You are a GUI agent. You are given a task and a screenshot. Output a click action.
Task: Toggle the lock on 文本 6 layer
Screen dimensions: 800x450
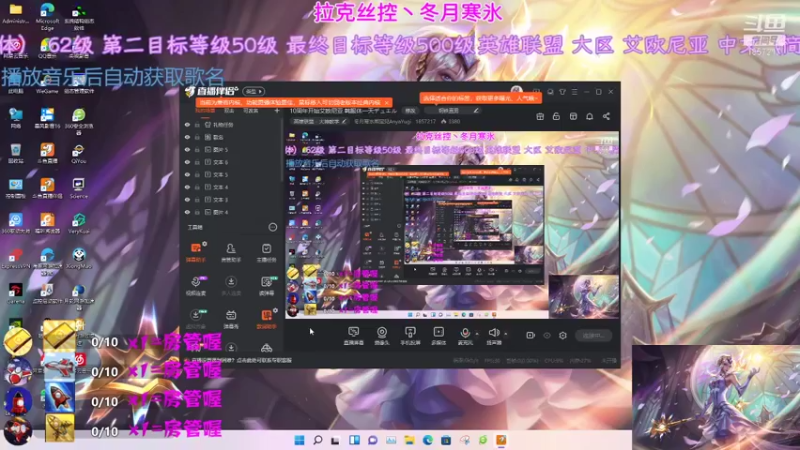tap(197, 162)
